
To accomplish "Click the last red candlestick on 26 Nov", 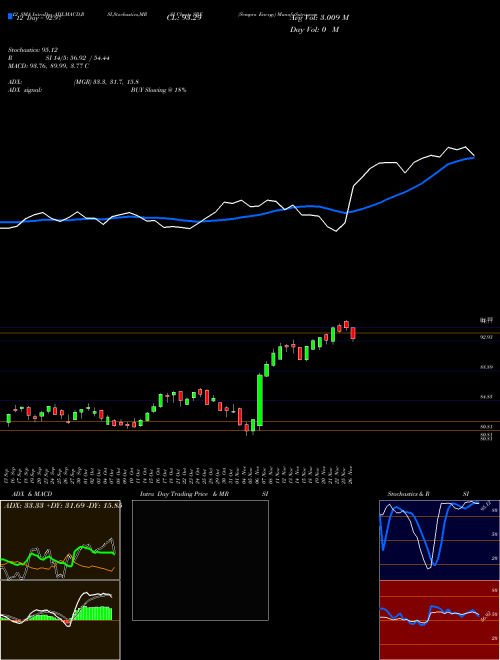I will pos(353,333).
